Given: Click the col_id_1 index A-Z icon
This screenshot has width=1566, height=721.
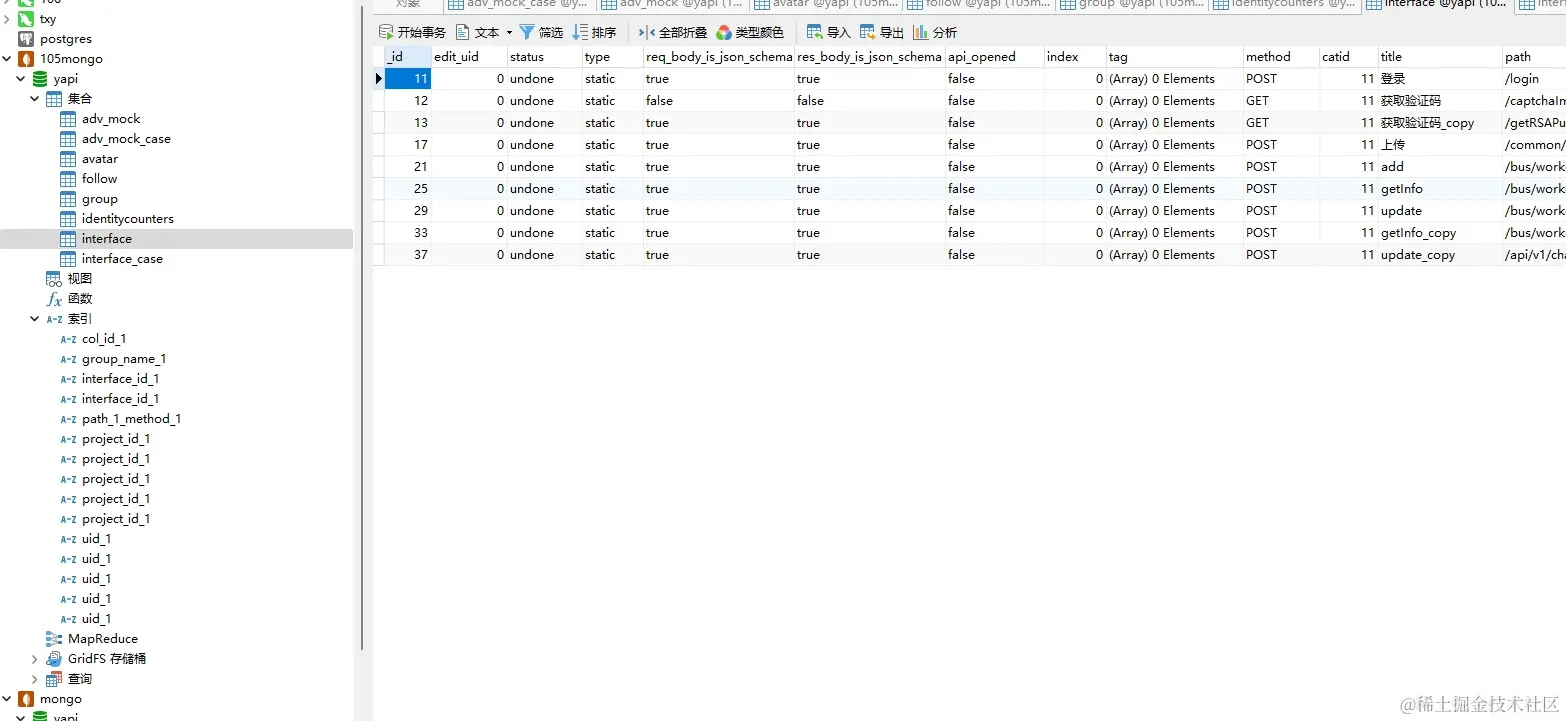Looking at the screenshot, I should click(68, 339).
